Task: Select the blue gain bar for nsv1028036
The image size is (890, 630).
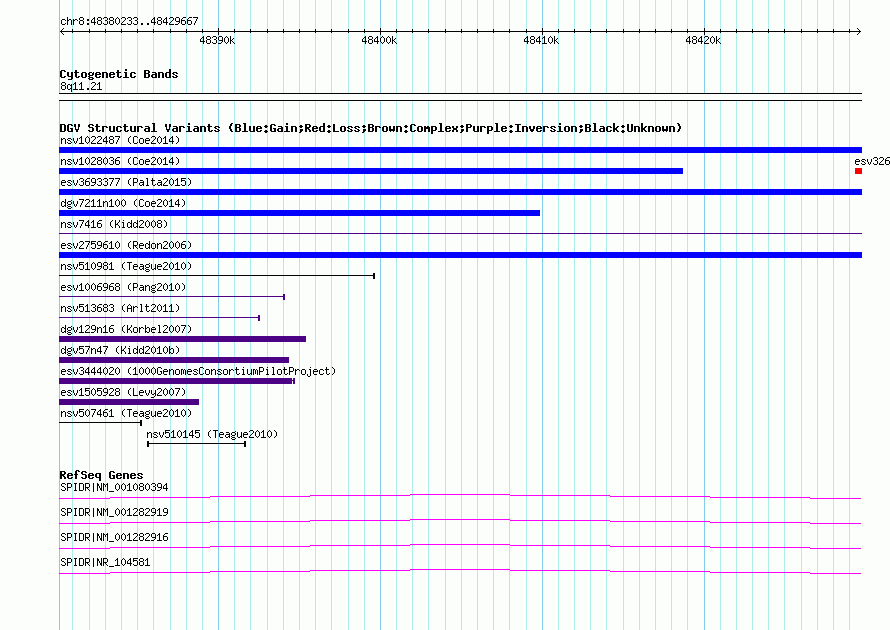Action: click(371, 171)
